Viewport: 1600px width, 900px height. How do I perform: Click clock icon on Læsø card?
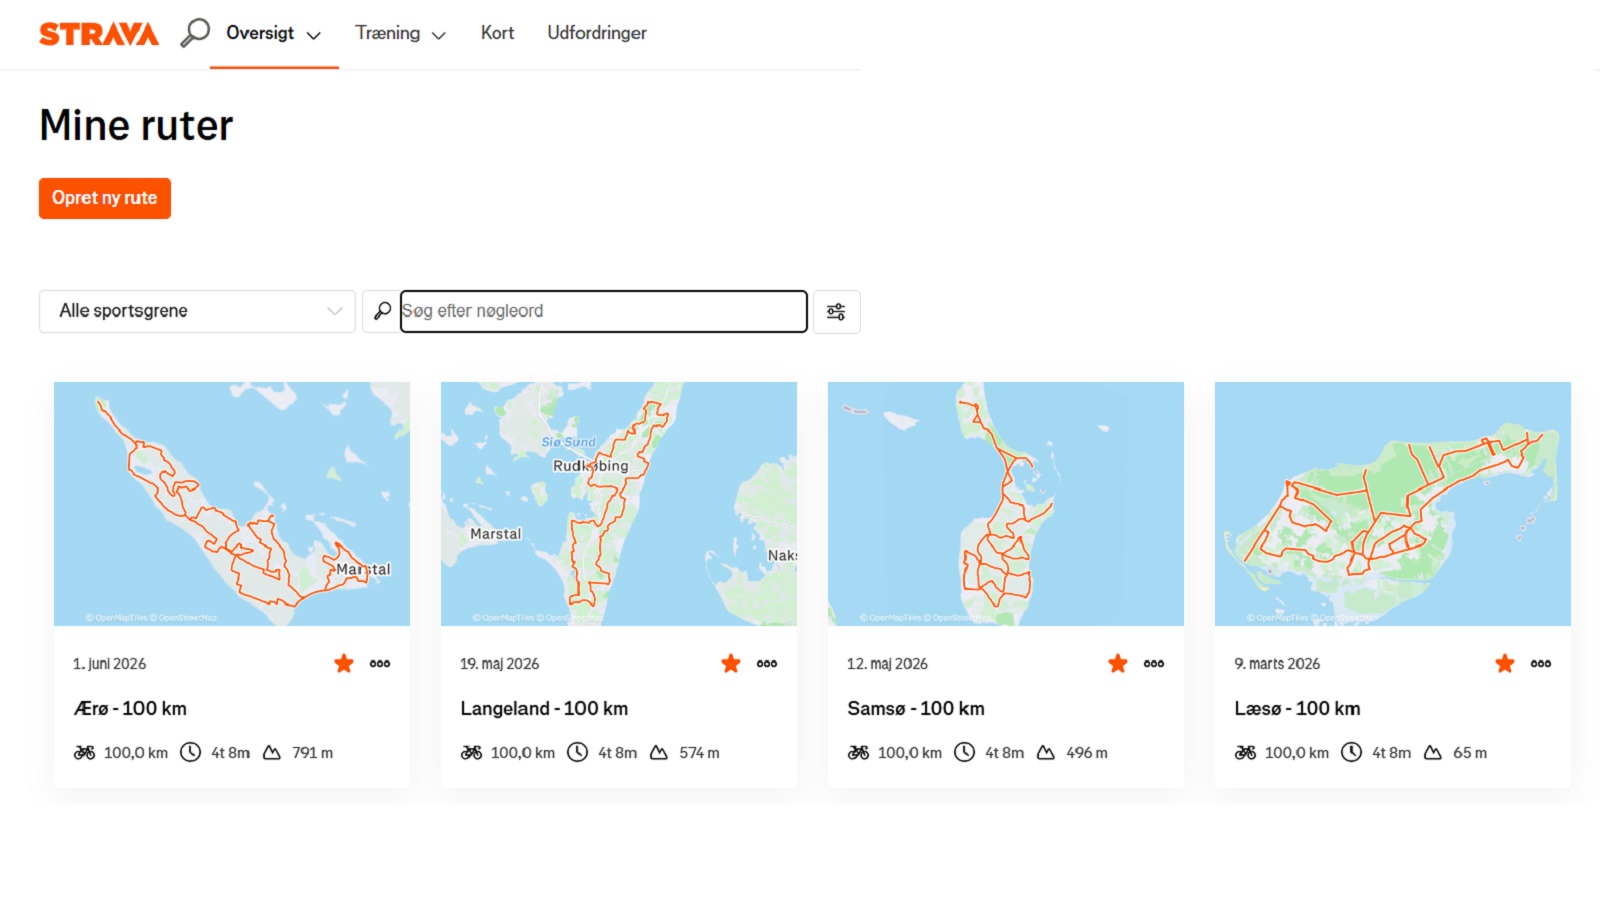[1351, 752]
